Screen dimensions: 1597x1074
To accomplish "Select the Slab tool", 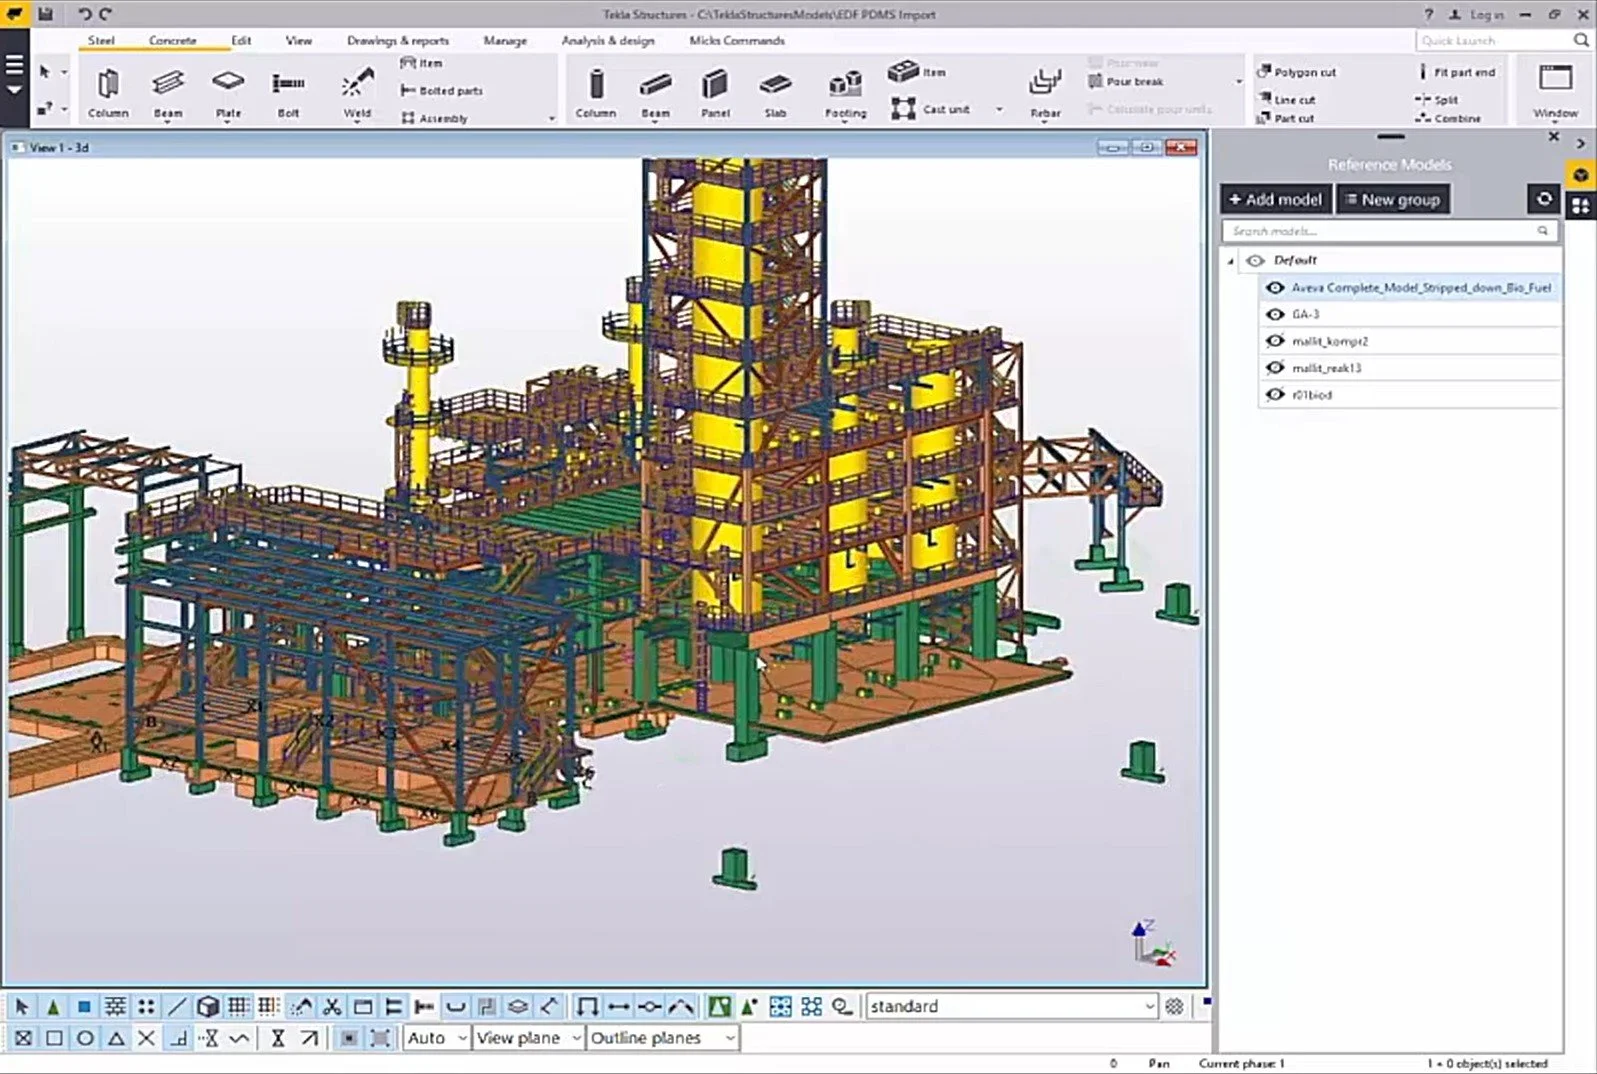I will pyautogui.click(x=775, y=94).
